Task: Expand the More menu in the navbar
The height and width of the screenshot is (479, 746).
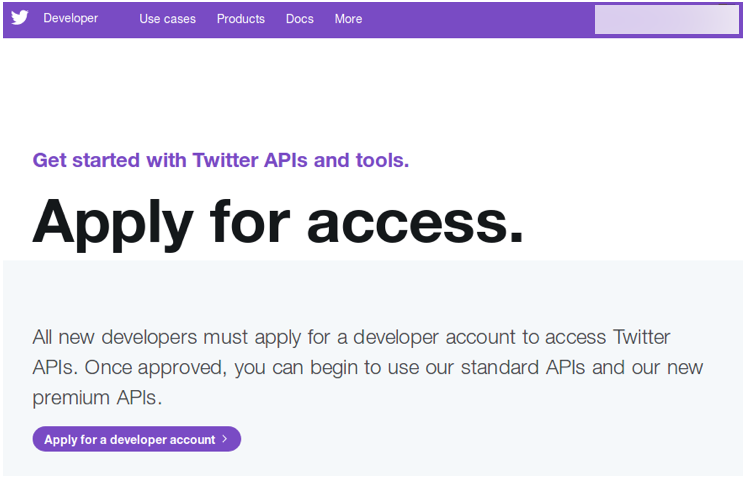Action: tap(349, 19)
